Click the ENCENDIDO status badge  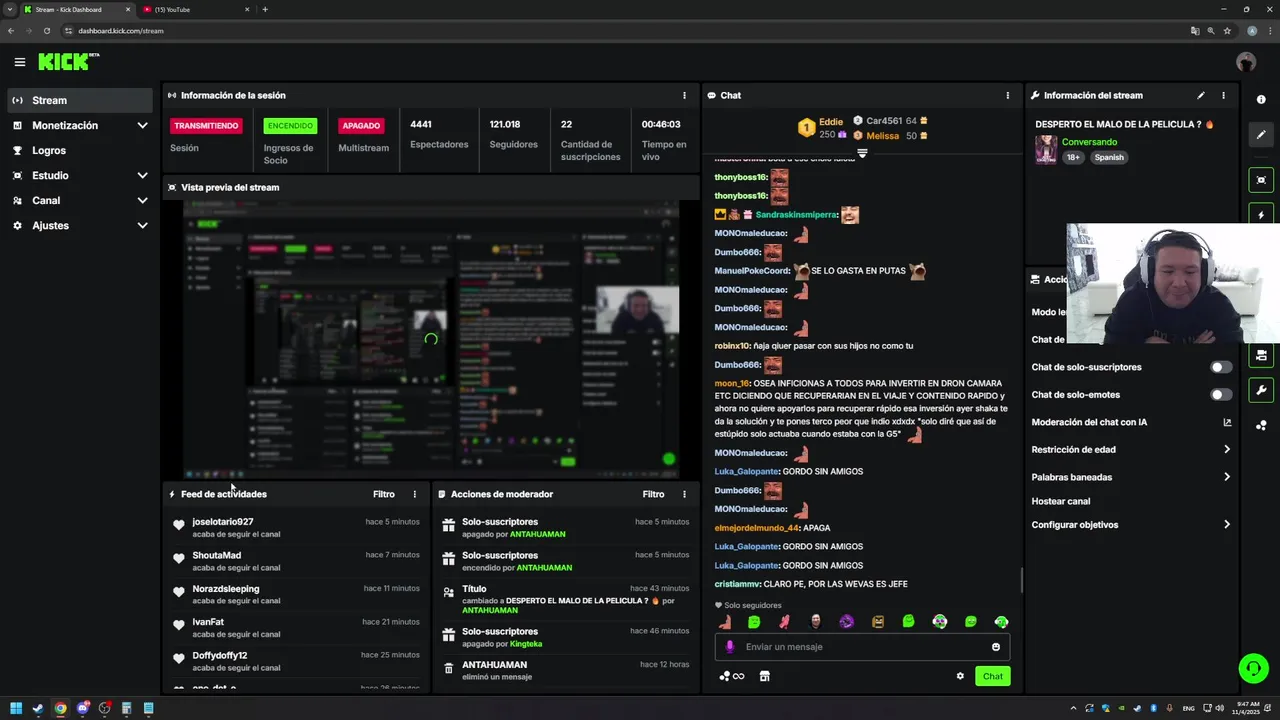click(x=290, y=126)
